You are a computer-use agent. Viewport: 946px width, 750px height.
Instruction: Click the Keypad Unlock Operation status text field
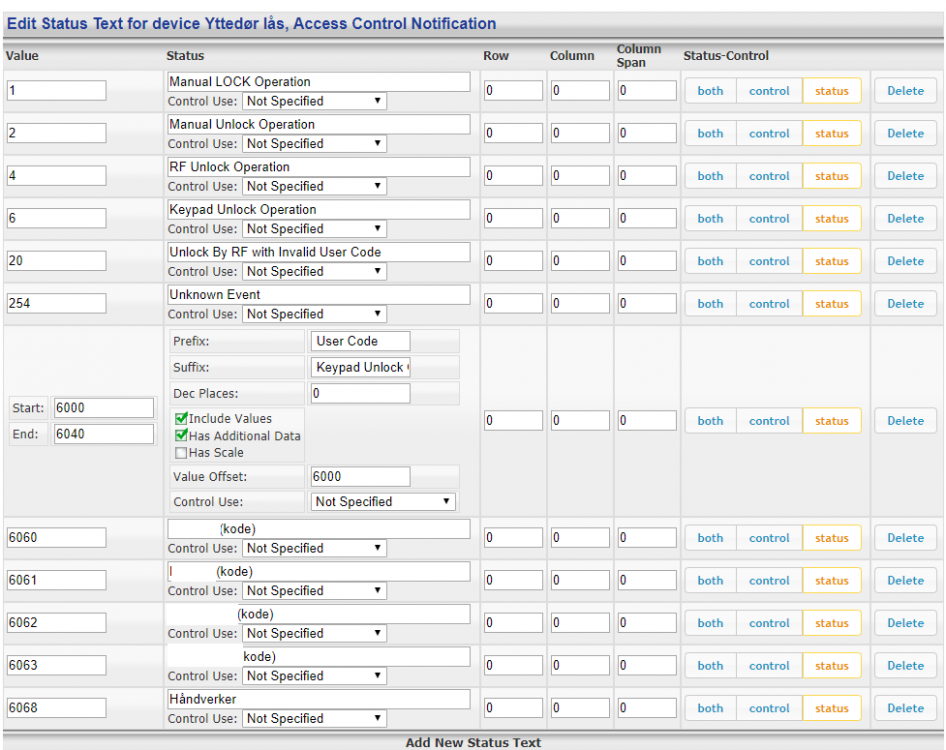318,209
